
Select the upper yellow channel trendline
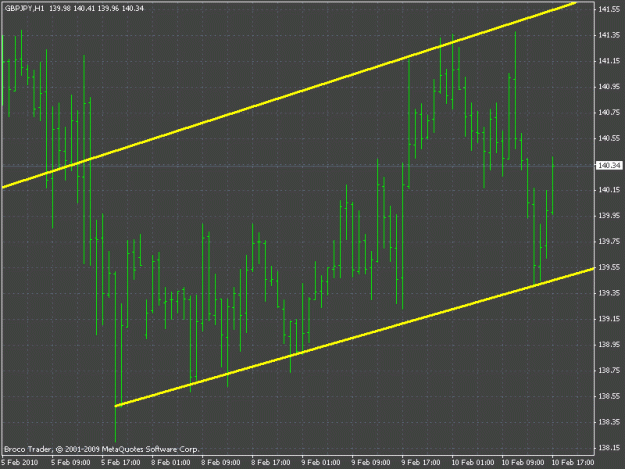pos(289,94)
